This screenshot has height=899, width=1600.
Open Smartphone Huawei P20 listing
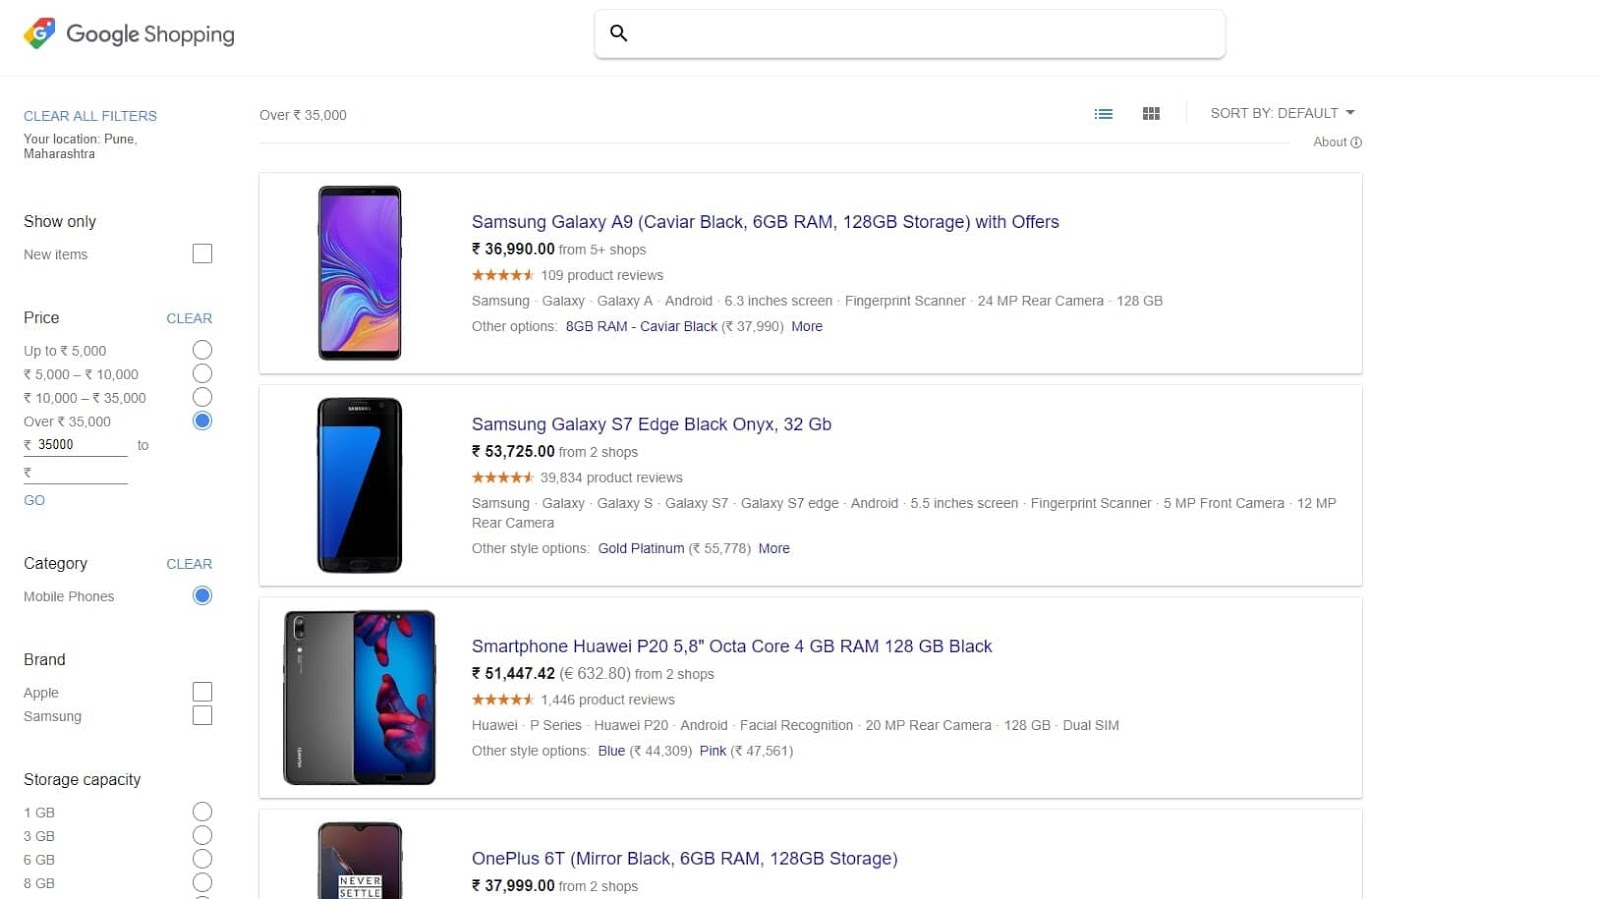tap(731, 646)
